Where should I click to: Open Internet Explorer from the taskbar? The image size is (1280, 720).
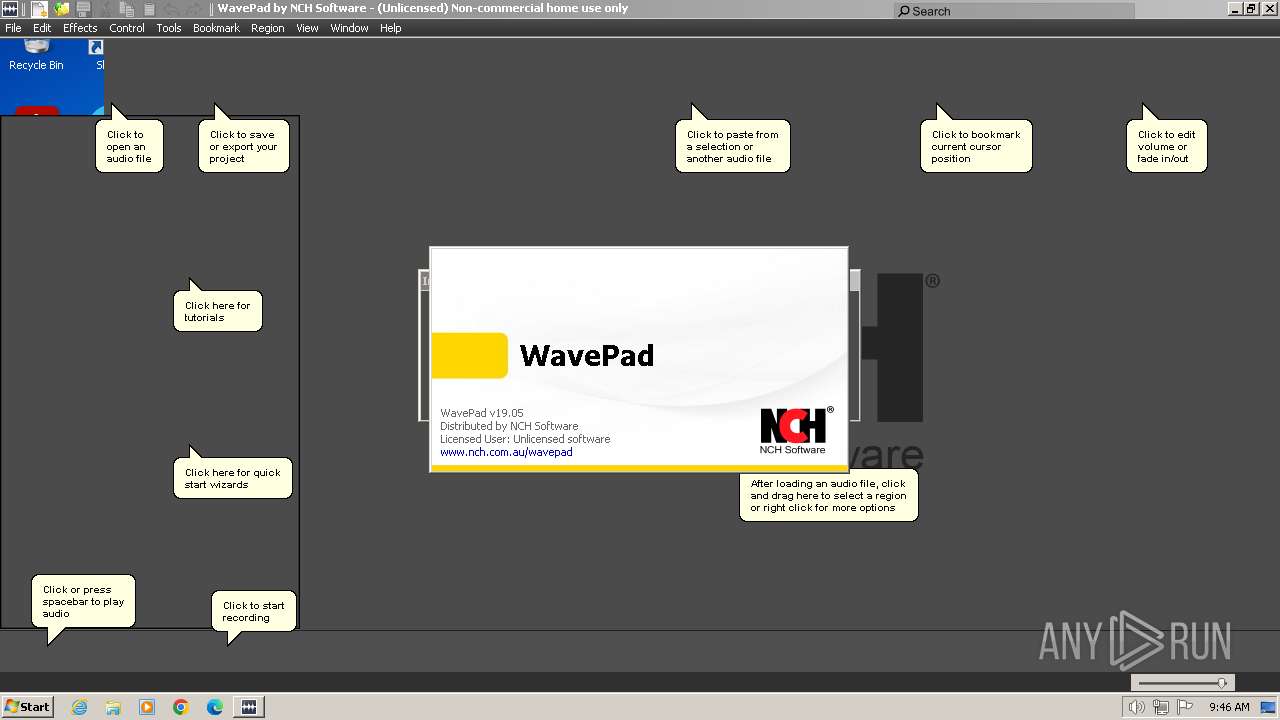[79, 707]
